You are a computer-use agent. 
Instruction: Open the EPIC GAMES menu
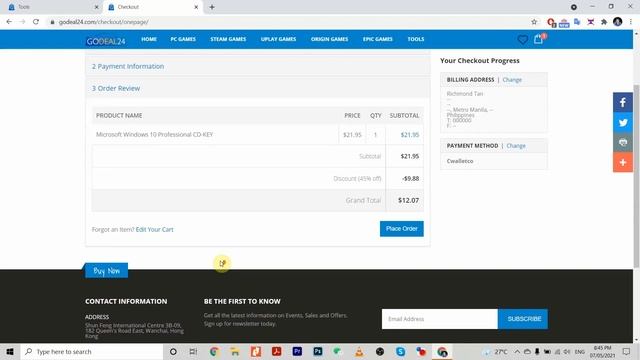click(x=378, y=39)
